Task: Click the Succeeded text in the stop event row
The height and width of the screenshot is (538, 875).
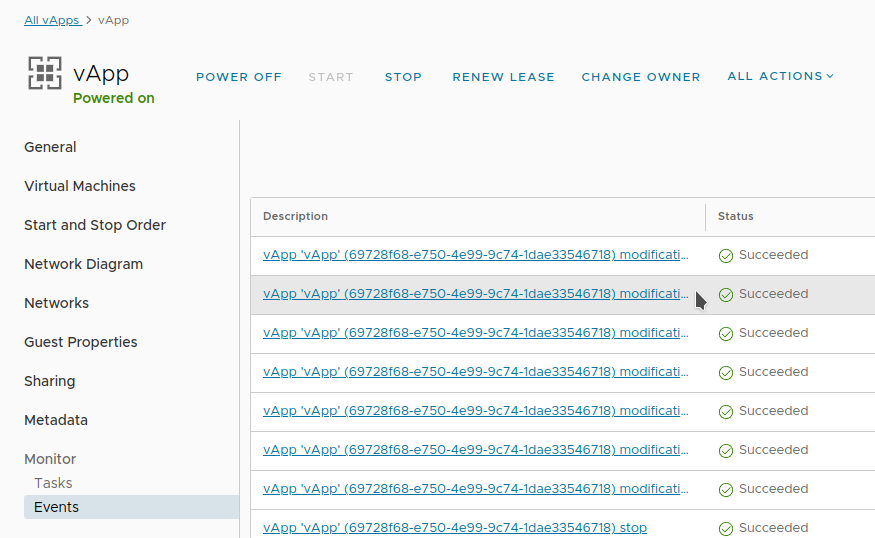Action: click(773, 527)
